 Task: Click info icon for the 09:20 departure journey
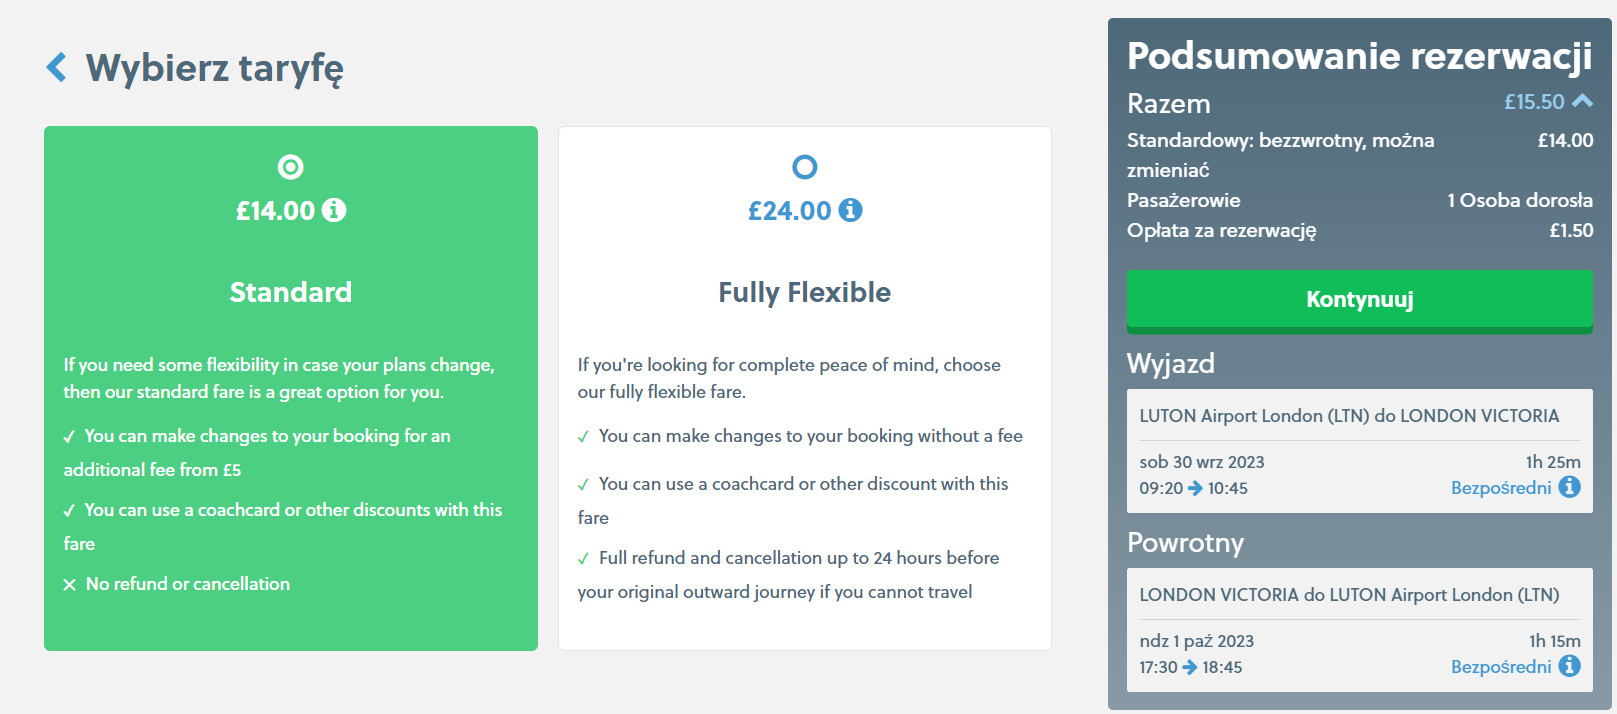click(x=1570, y=487)
